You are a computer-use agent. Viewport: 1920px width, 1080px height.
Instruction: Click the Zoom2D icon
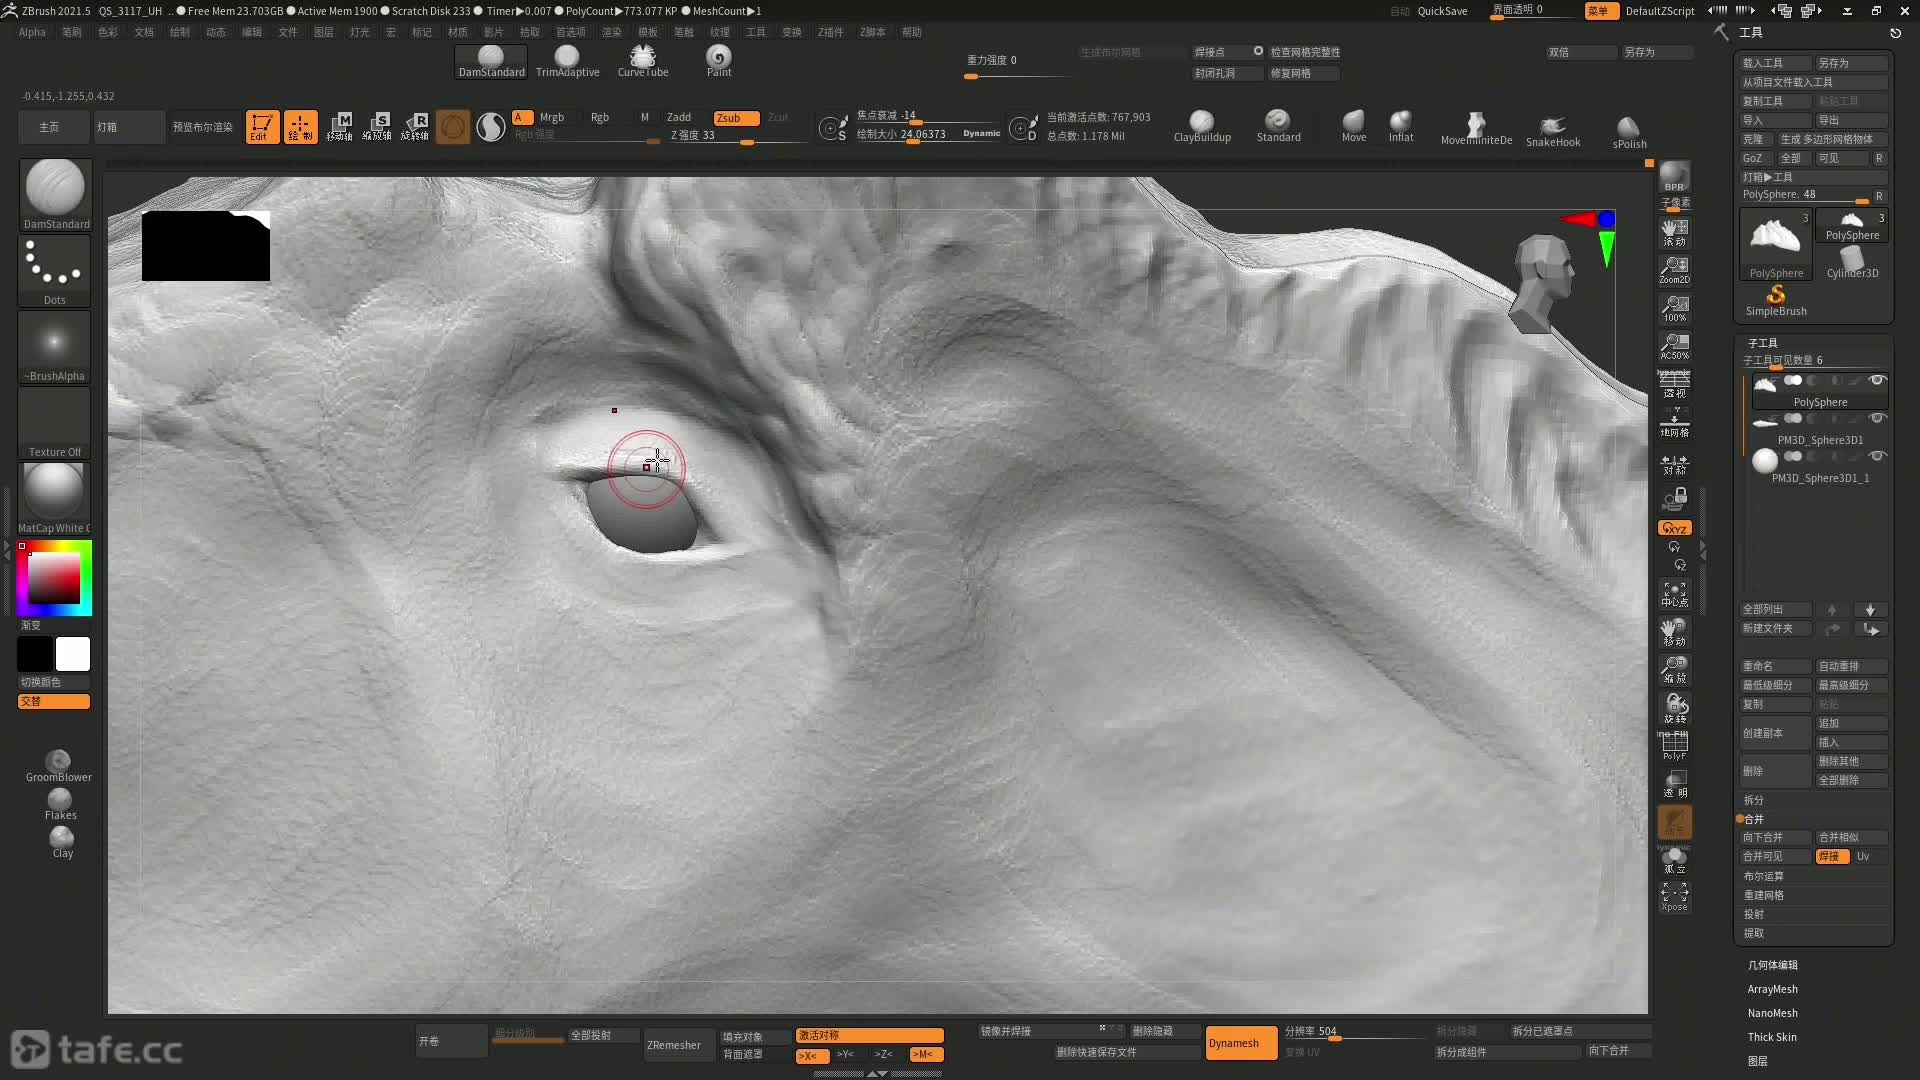coord(1674,270)
